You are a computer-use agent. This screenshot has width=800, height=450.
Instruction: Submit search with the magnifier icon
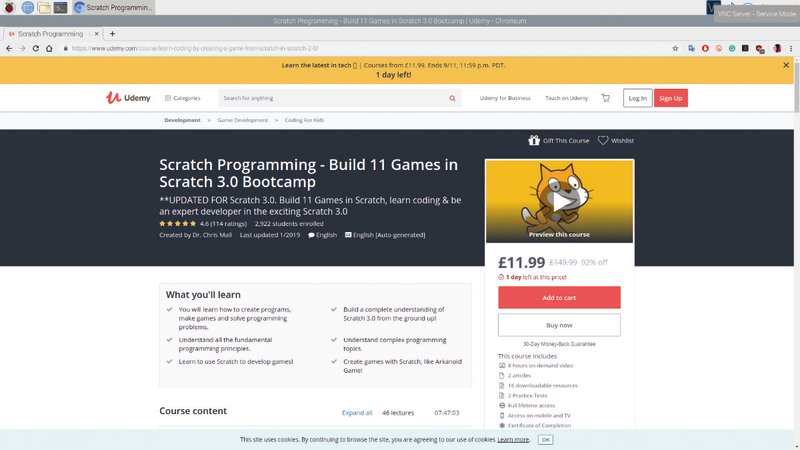coord(452,98)
